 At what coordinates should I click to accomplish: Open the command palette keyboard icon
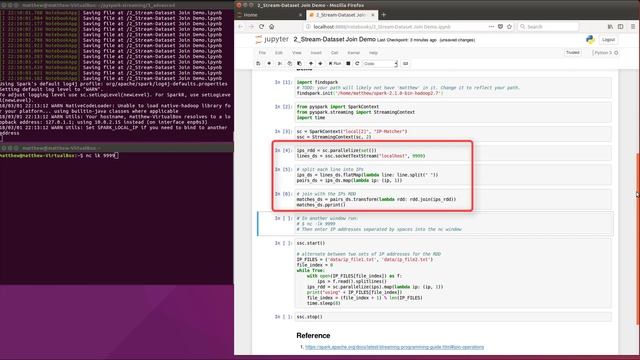point(405,64)
